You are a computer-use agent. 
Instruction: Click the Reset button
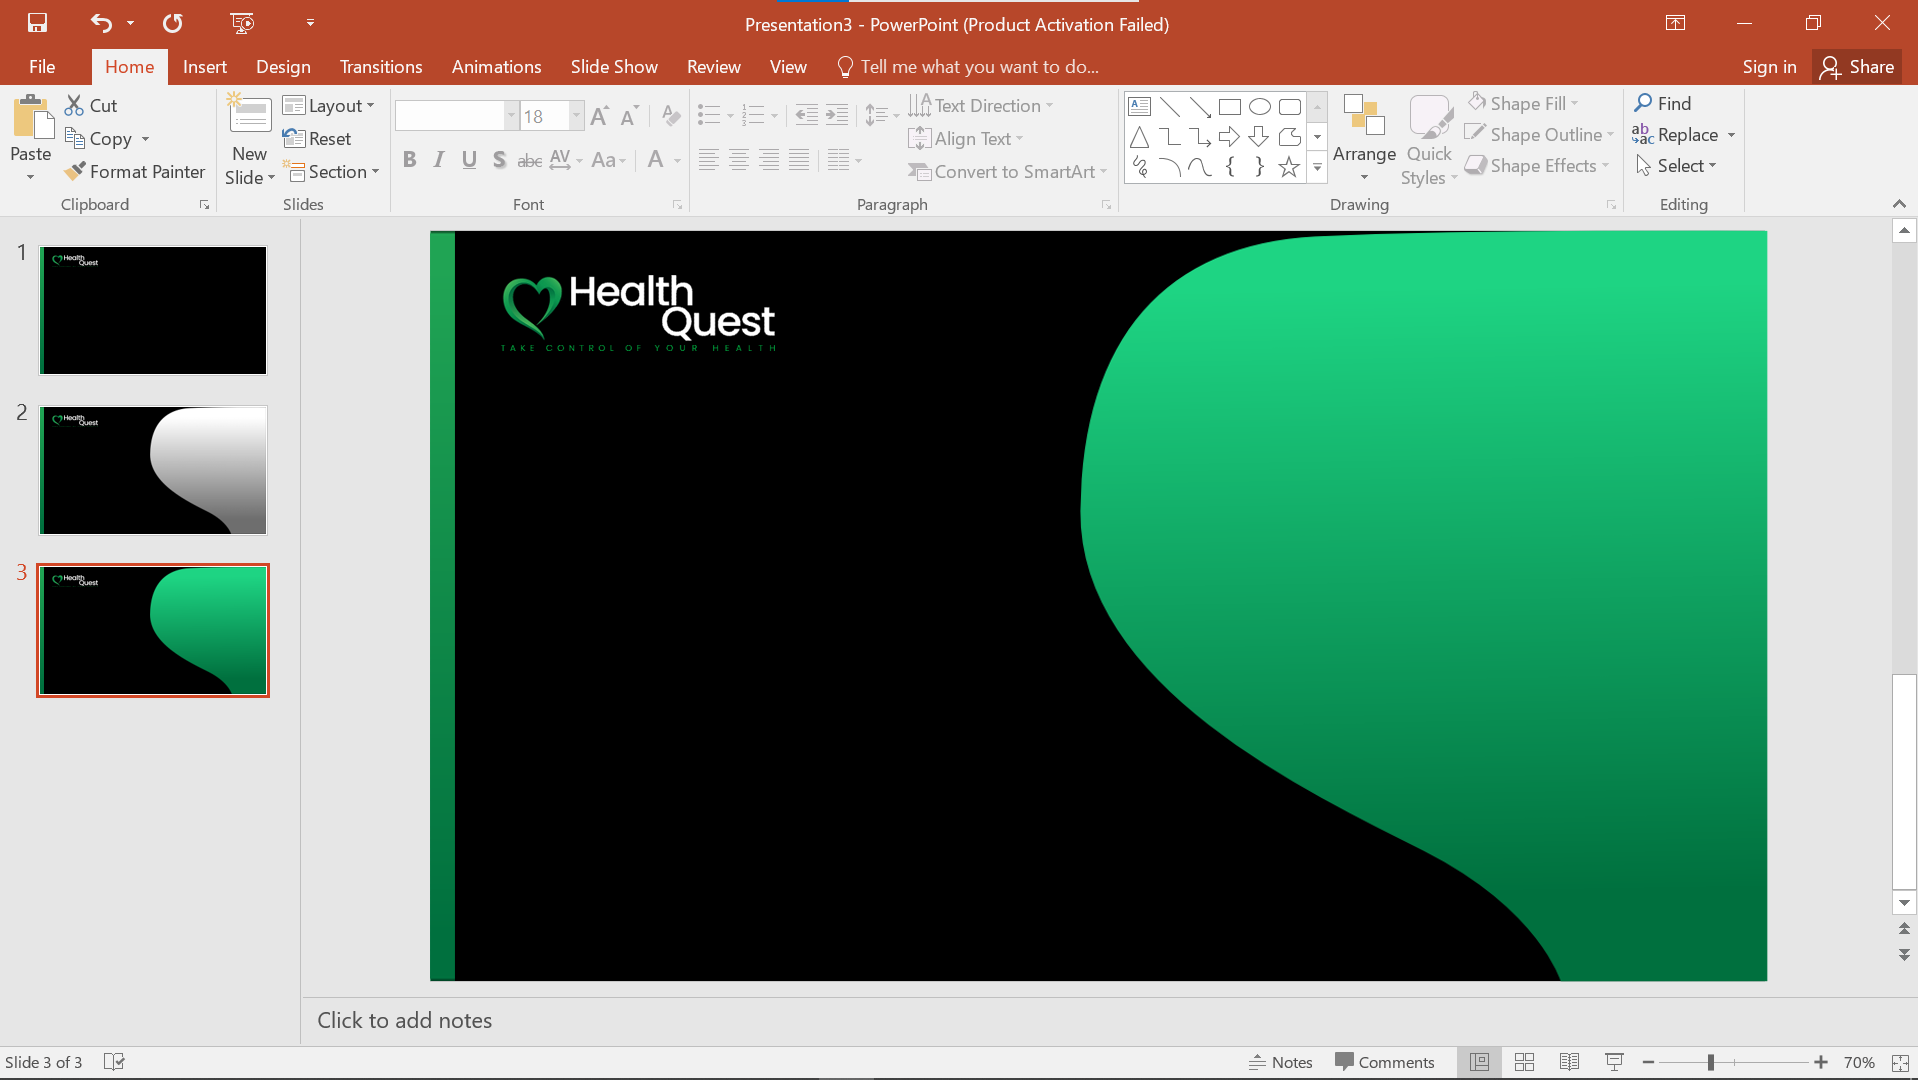click(x=317, y=139)
